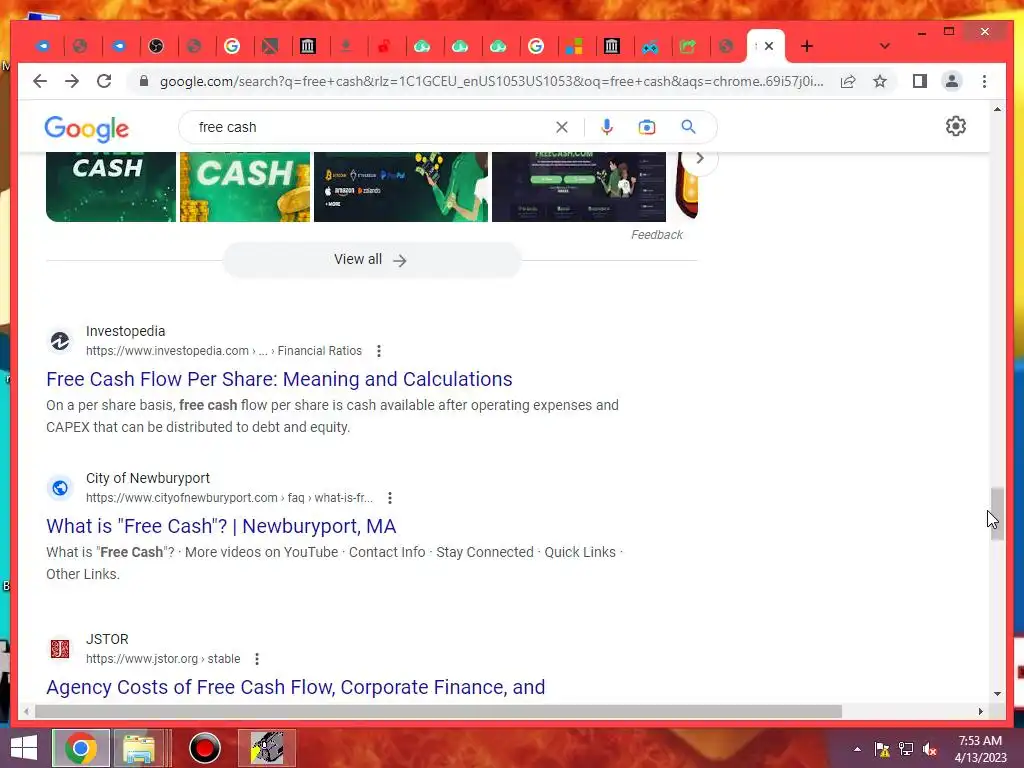
Task: Open Agency Costs of Free Cash Flow link
Action: 295,687
